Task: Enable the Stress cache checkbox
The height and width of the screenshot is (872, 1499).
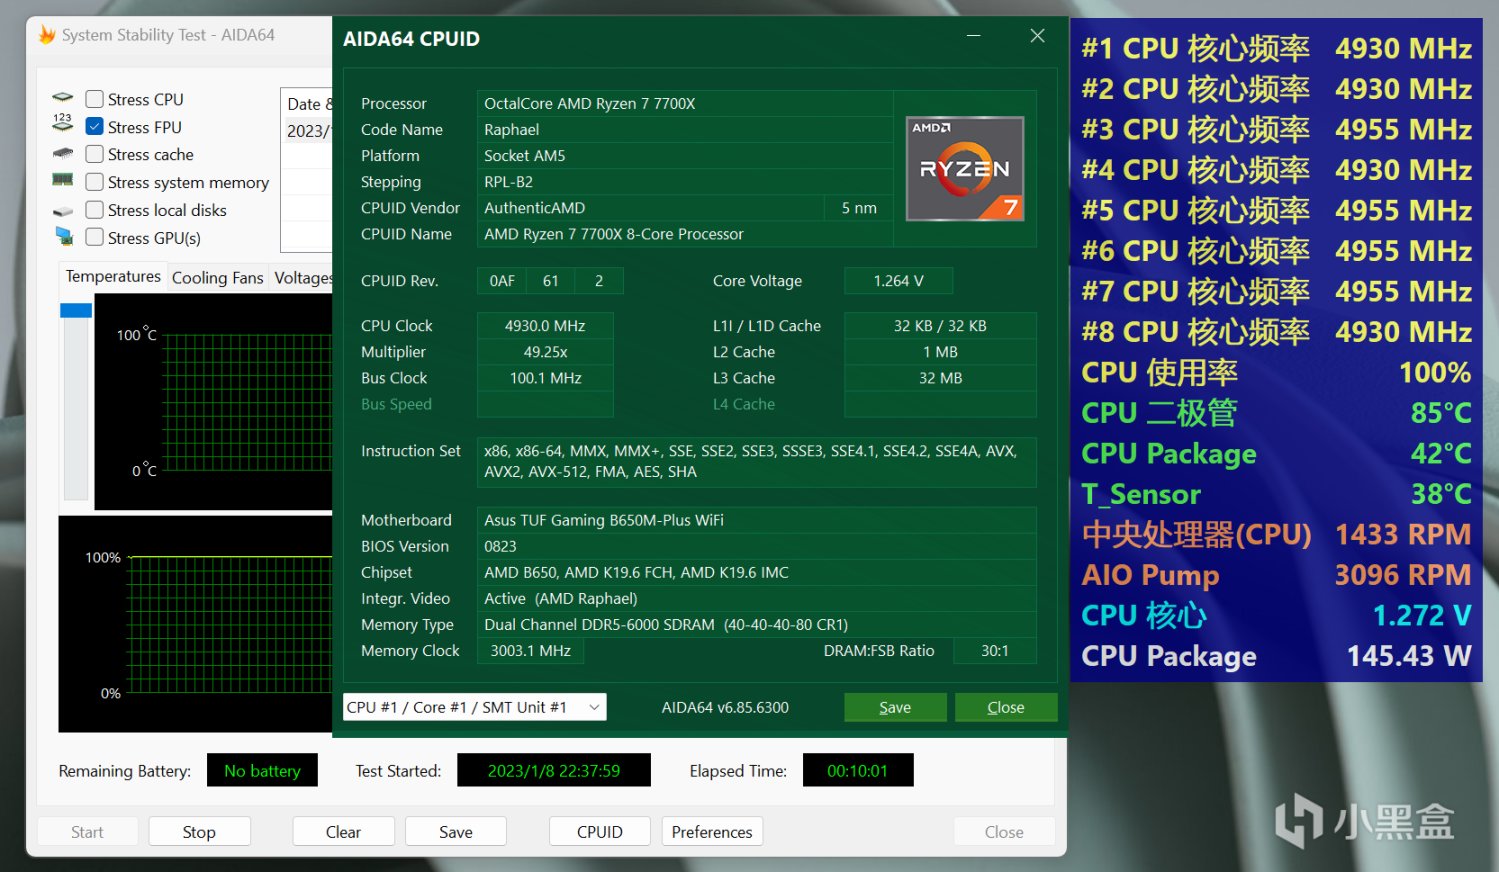Action: coord(95,154)
